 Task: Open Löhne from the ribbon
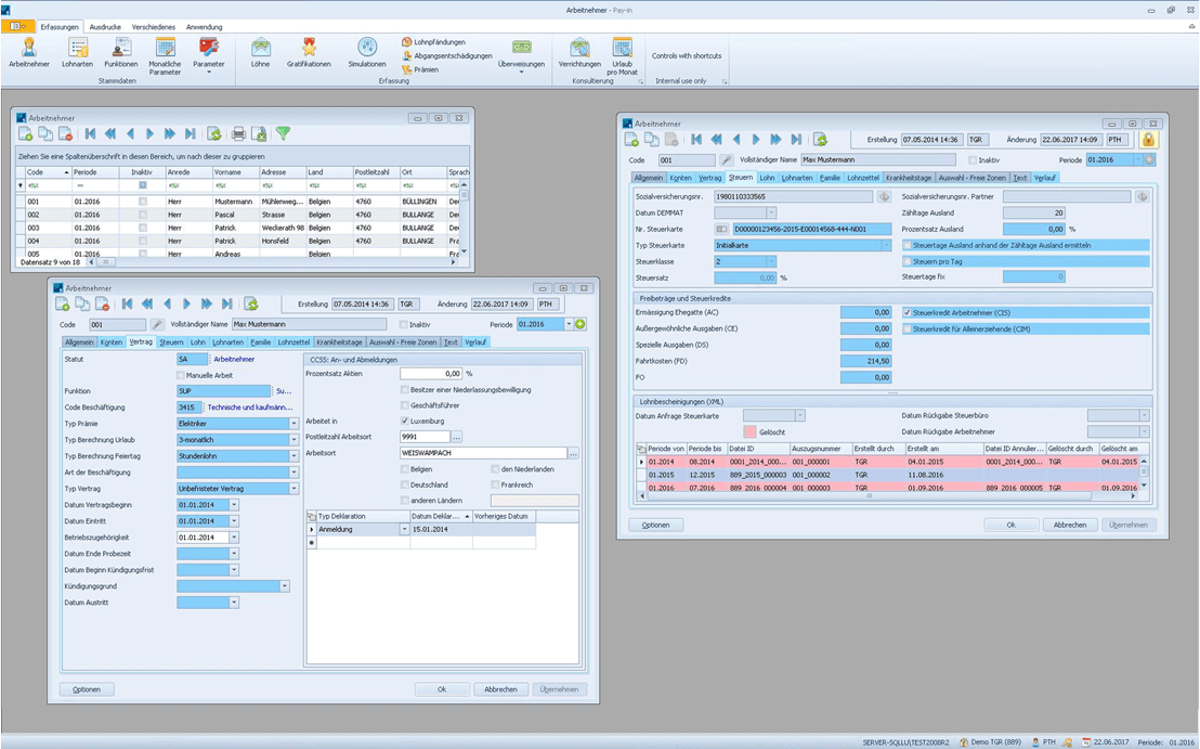[260, 50]
